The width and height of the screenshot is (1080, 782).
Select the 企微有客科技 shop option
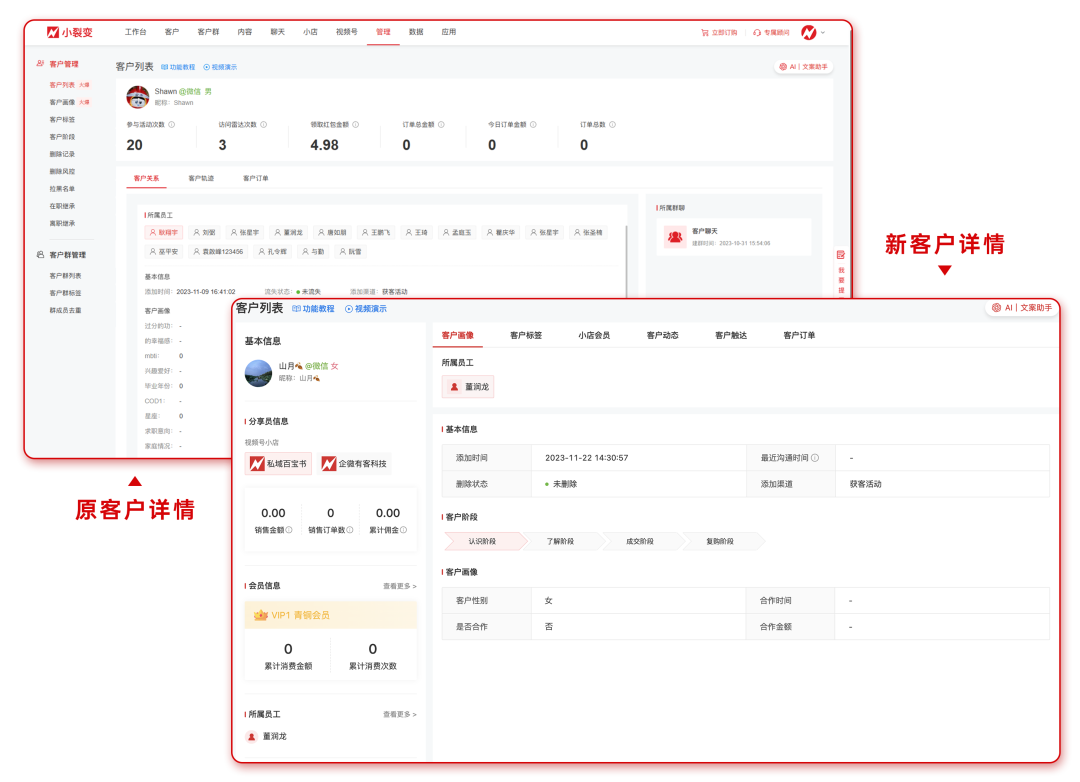[355, 464]
